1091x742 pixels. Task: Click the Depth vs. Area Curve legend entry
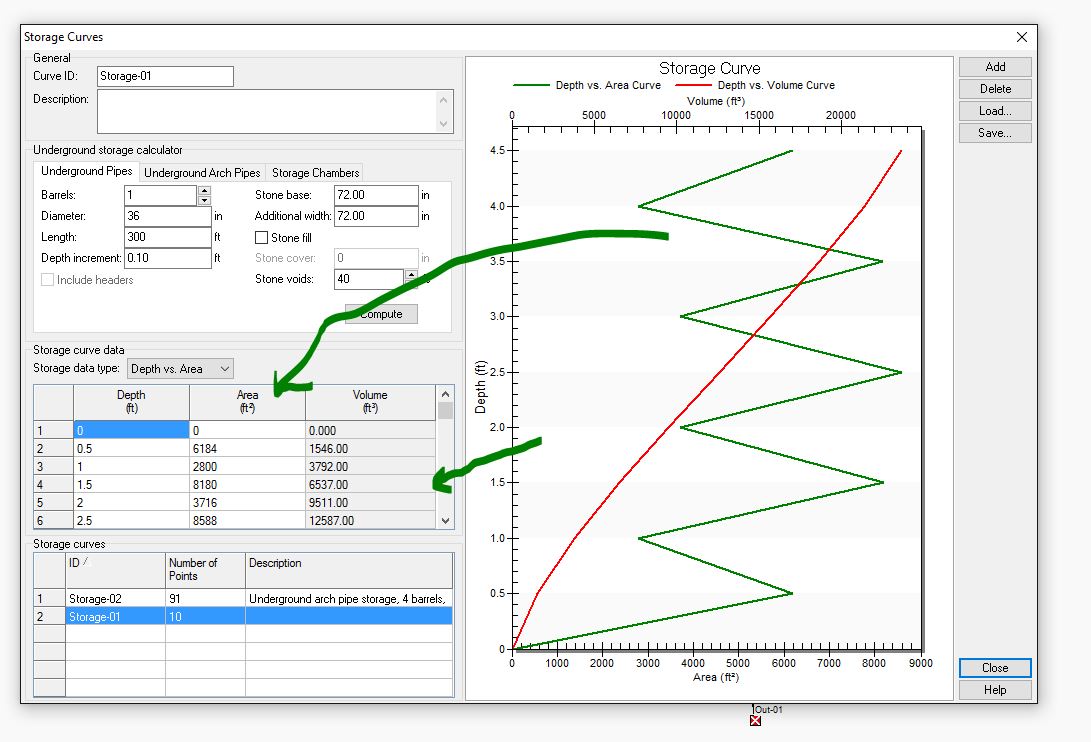tap(587, 85)
